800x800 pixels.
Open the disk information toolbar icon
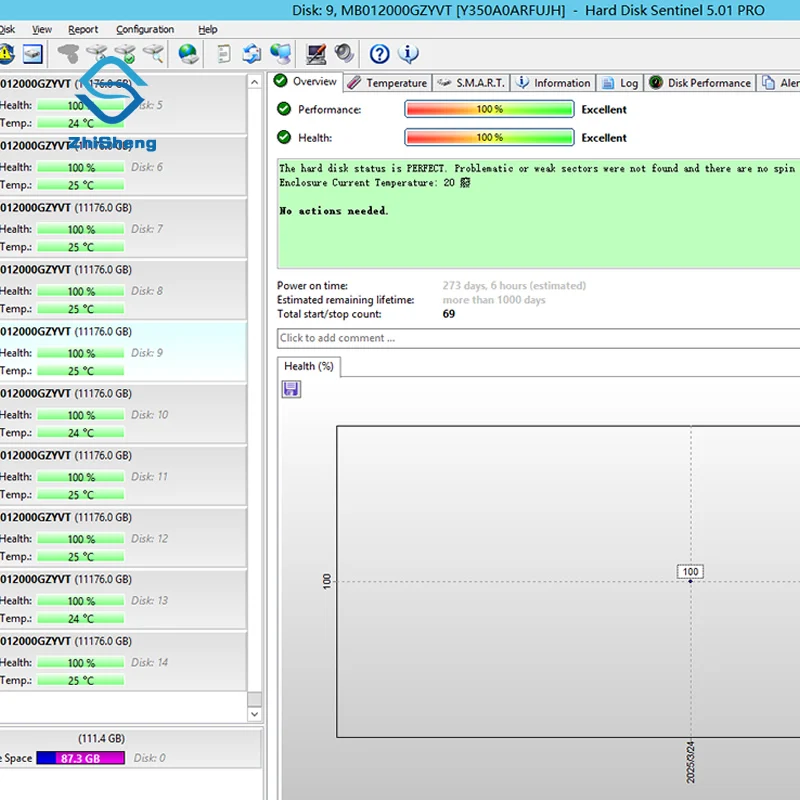click(x=33, y=54)
